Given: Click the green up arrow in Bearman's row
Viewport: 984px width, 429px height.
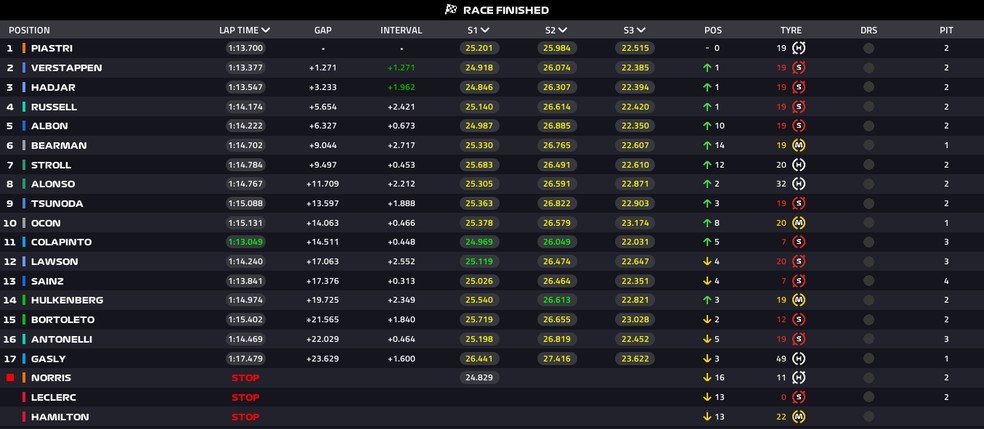Looking at the screenshot, I should 707,146.
